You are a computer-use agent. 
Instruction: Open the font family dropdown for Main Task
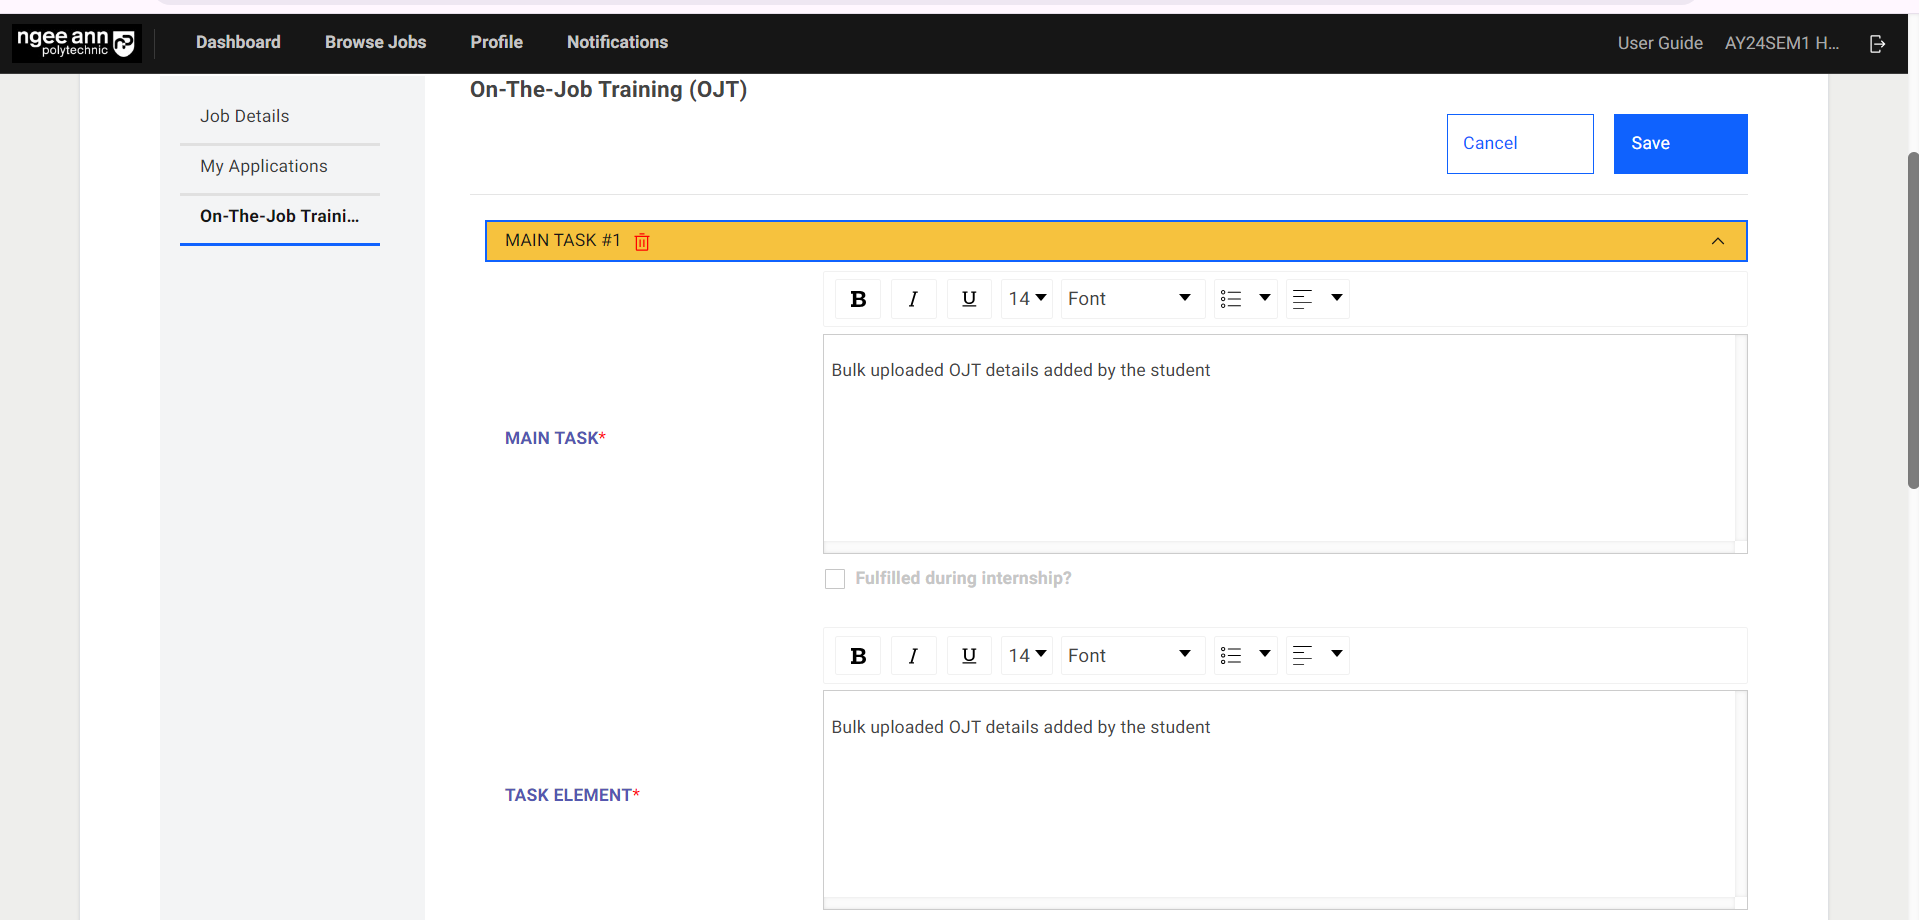[x=1131, y=298]
